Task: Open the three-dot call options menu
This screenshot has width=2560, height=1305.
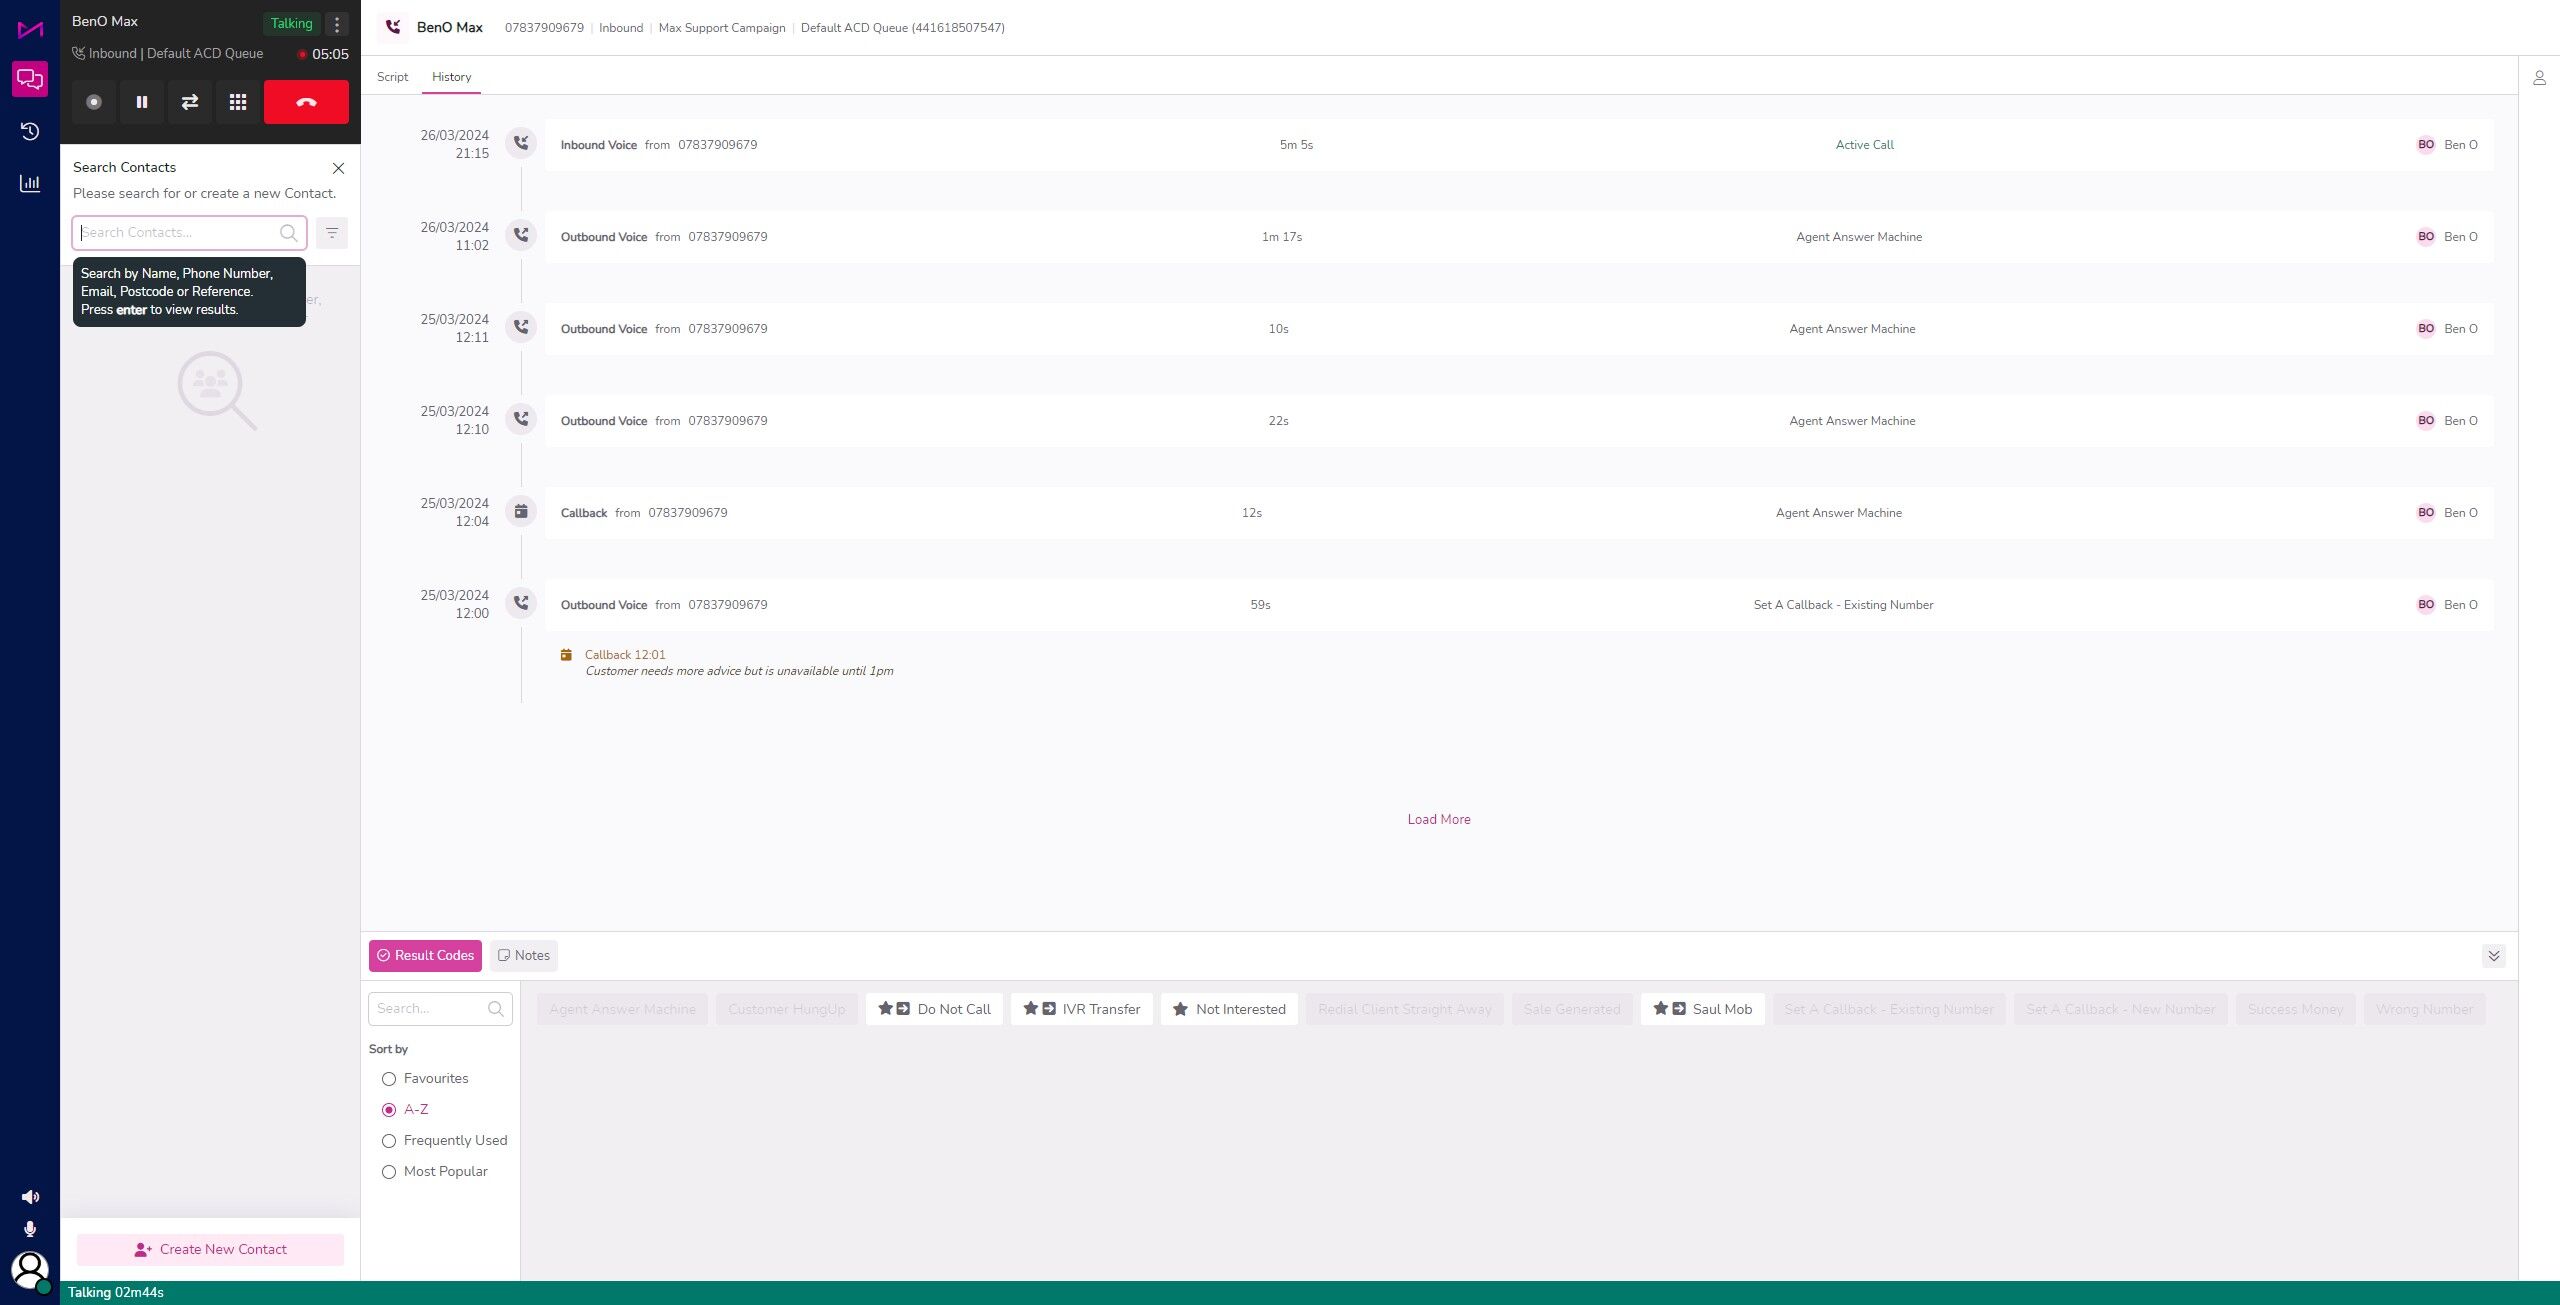Action: tap(337, 24)
